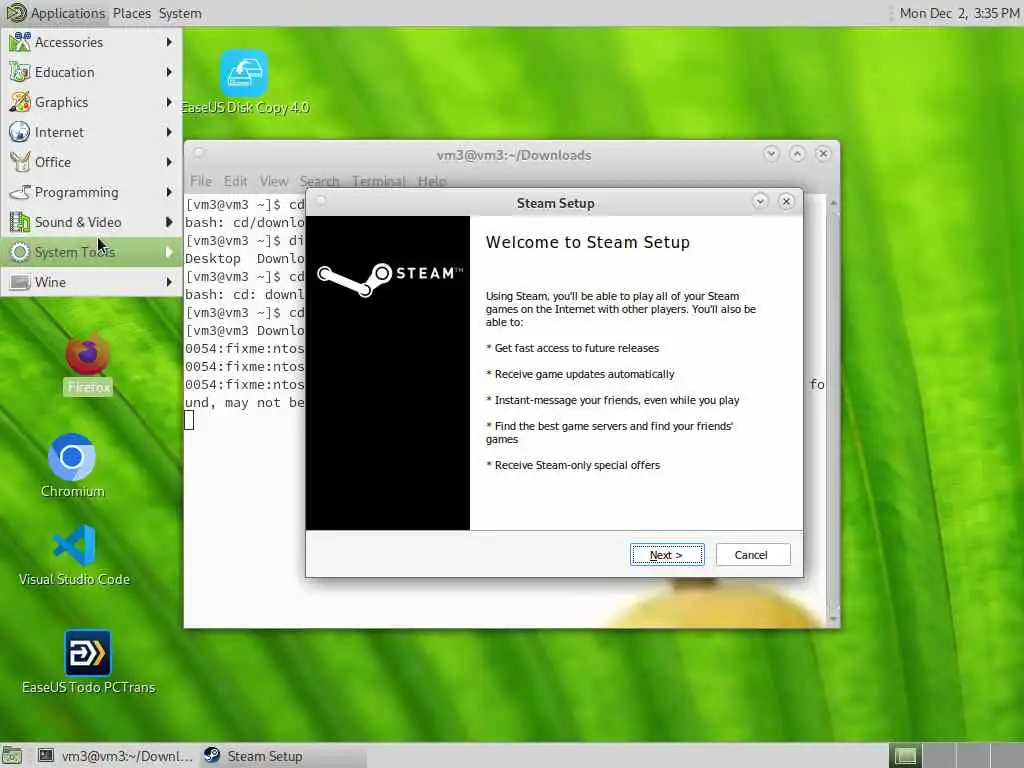This screenshot has width=1024, height=768.
Task: Expand the Office submenu arrow
Action: (169, 162)
